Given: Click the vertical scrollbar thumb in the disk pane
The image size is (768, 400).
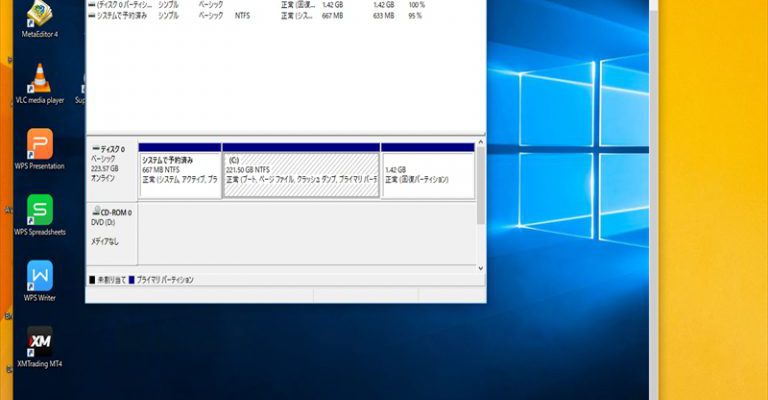Looking at the screenshot, I should pyautogui.click(x=480, y=185).
